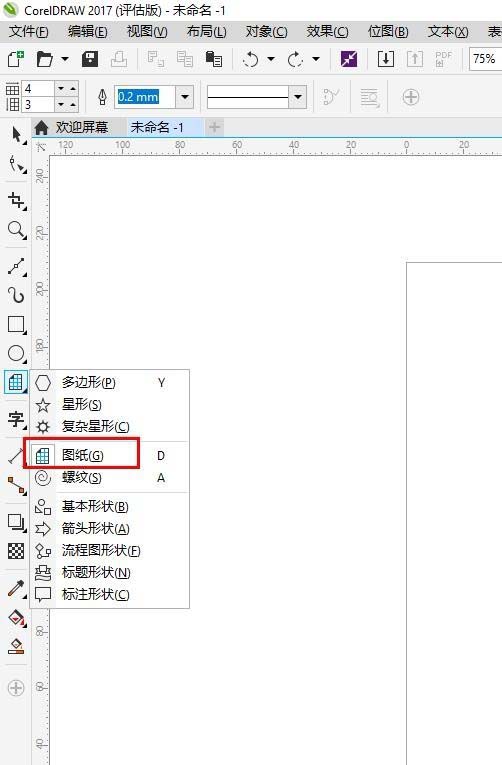Select the Shape edit tool
The image size is (502, 765).
click(x=17, y=164)
